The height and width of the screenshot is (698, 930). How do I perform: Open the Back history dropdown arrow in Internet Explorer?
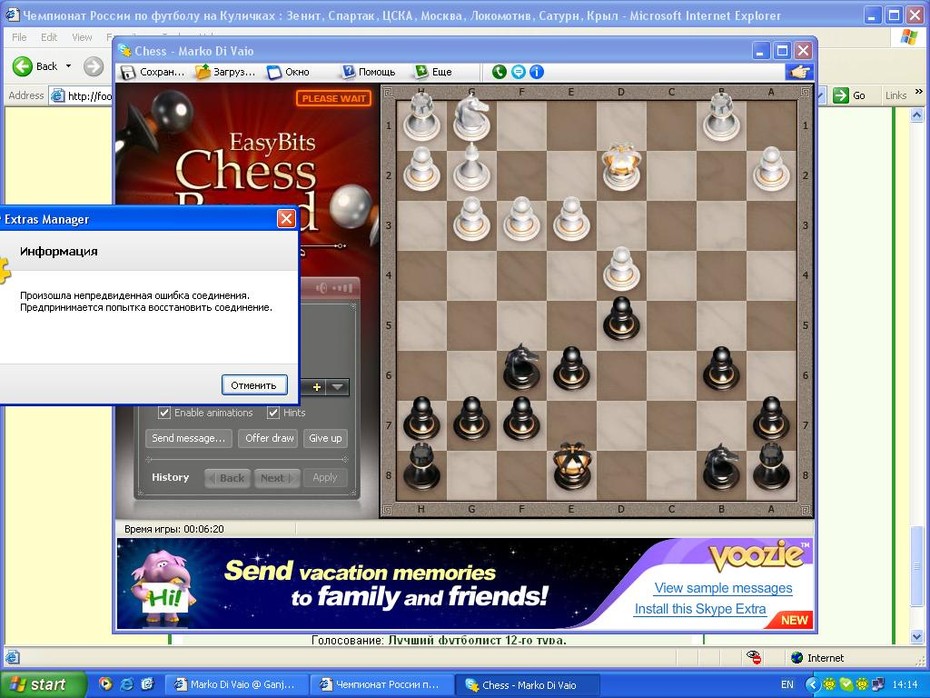[68, 66]
